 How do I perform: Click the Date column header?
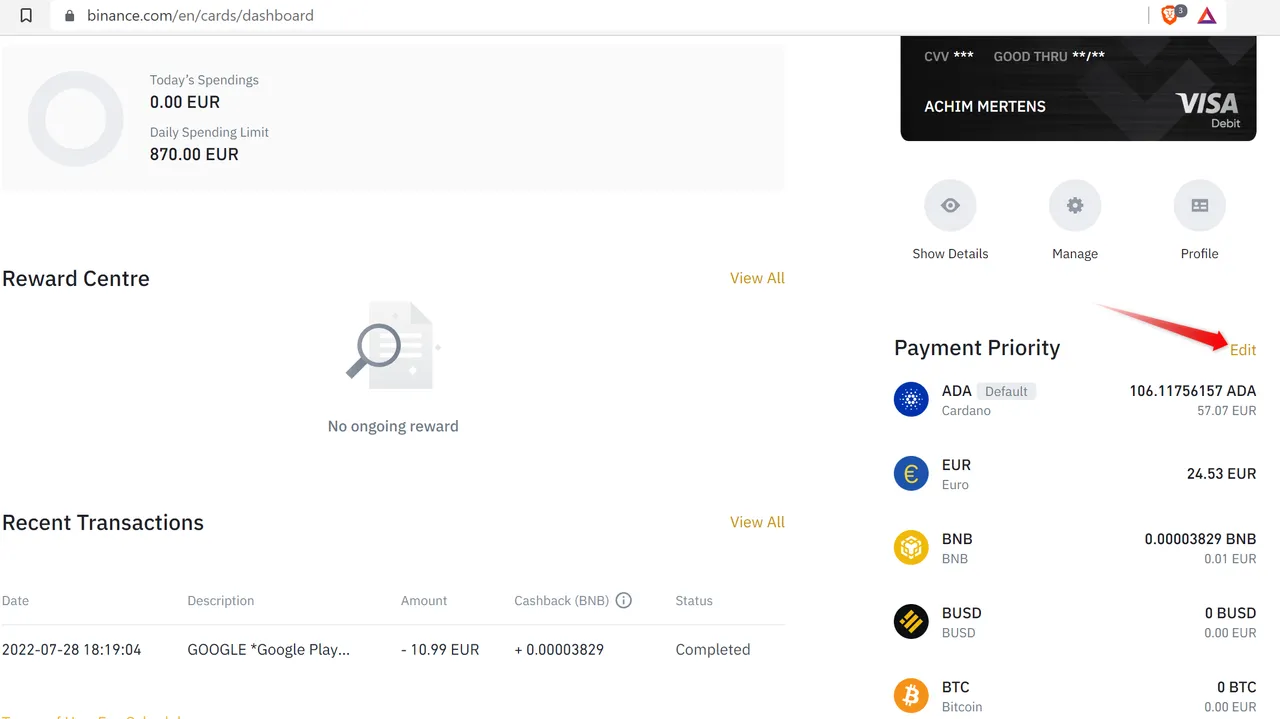(16, 601)
